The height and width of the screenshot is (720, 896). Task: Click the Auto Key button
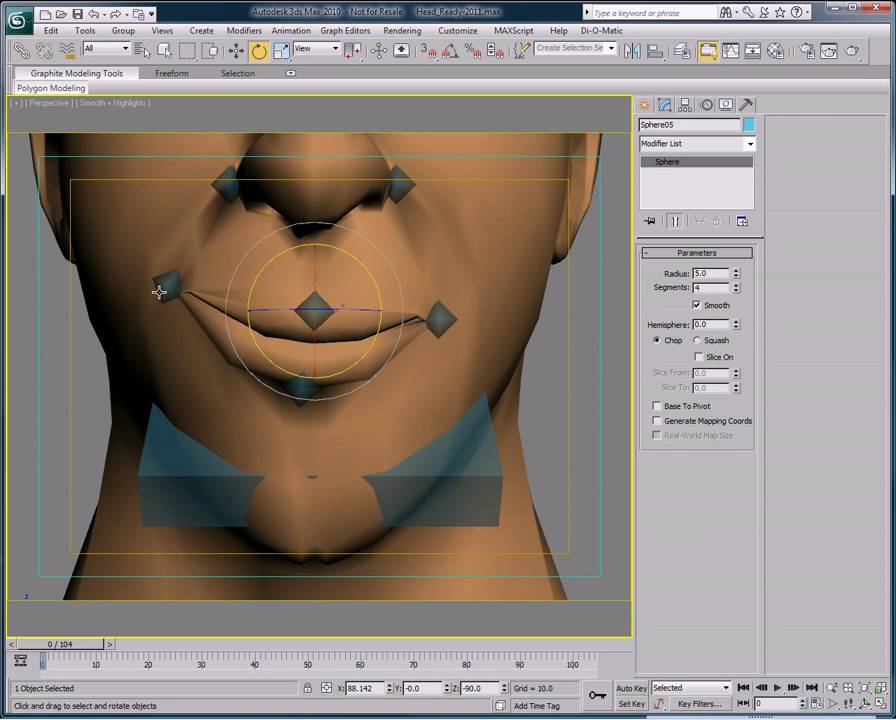tap(631, 689)
